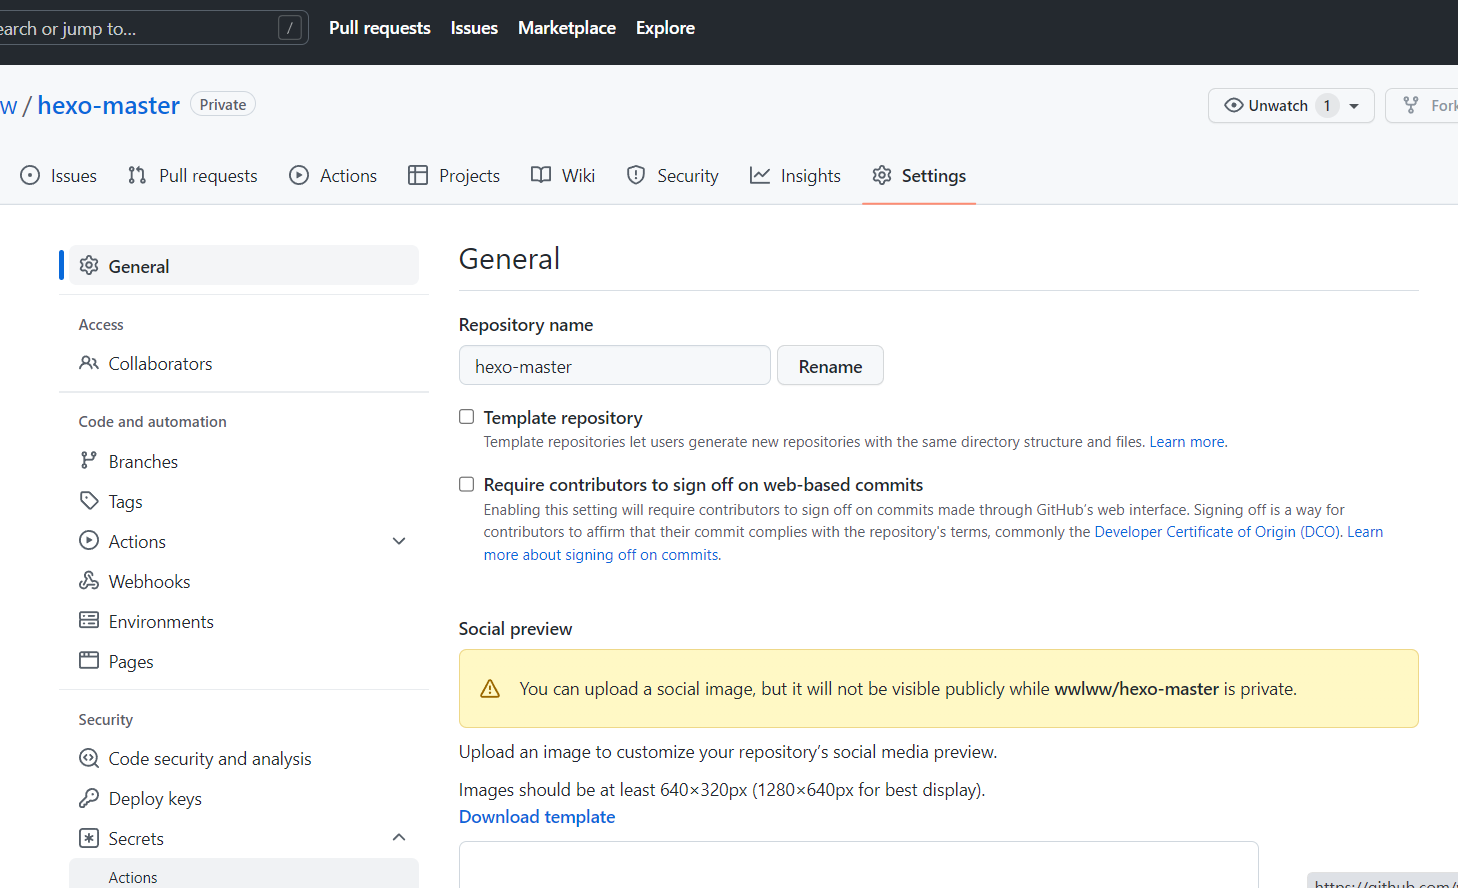Enable the Template repository checkbox

466,417
